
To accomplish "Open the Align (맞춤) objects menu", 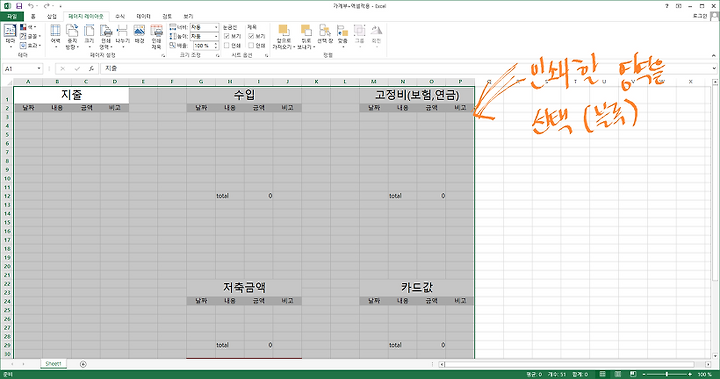I will point(343,37).
